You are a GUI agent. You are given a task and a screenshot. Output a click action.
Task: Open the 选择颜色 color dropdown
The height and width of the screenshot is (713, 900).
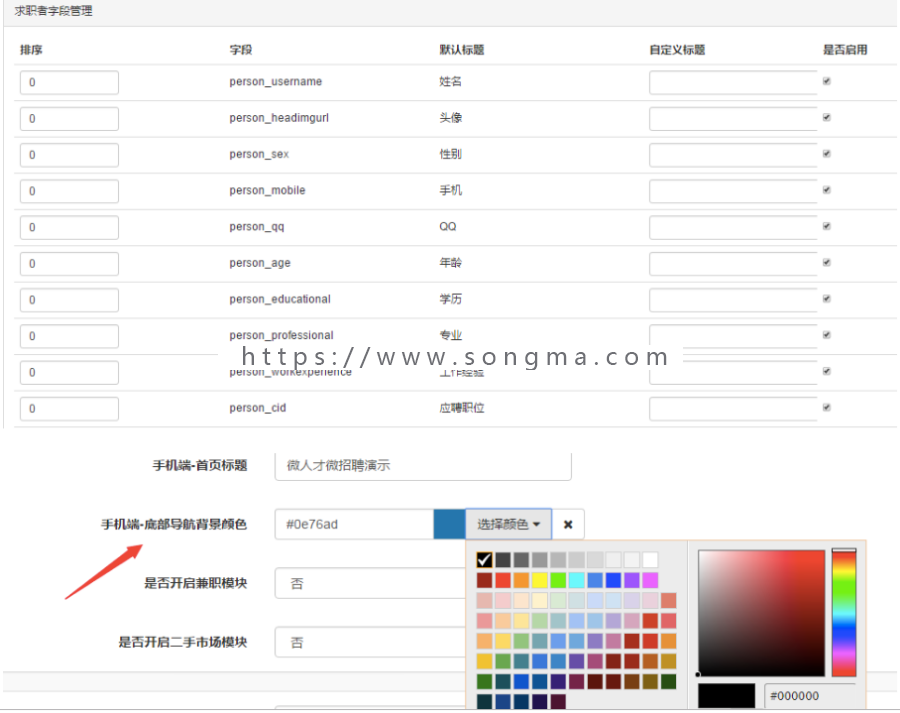click(x=509, y=524)
